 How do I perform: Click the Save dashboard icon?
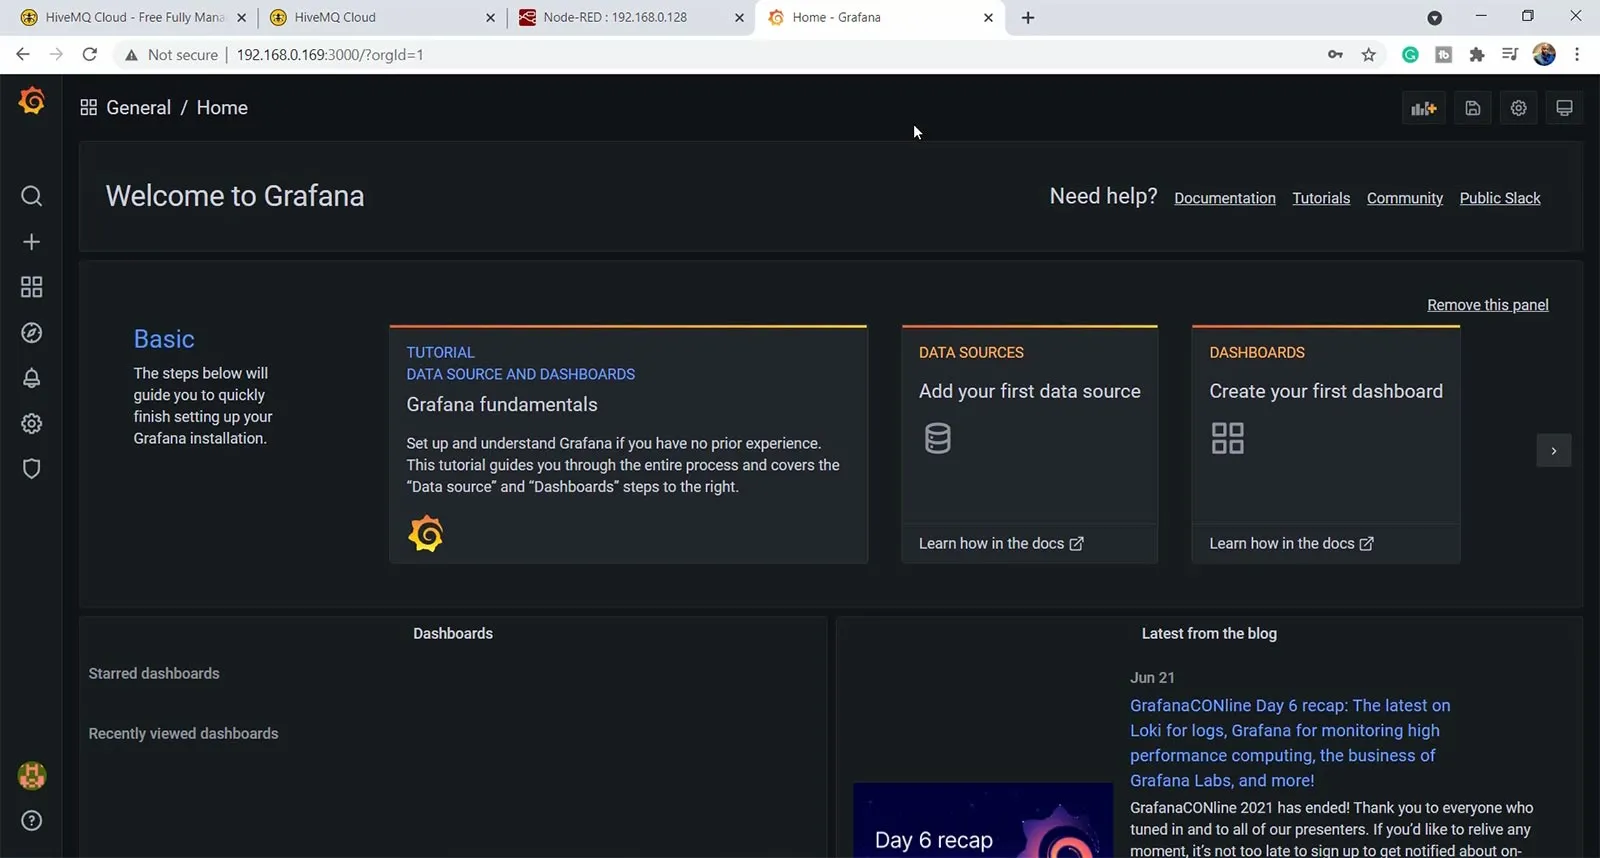coord(1473,108)
